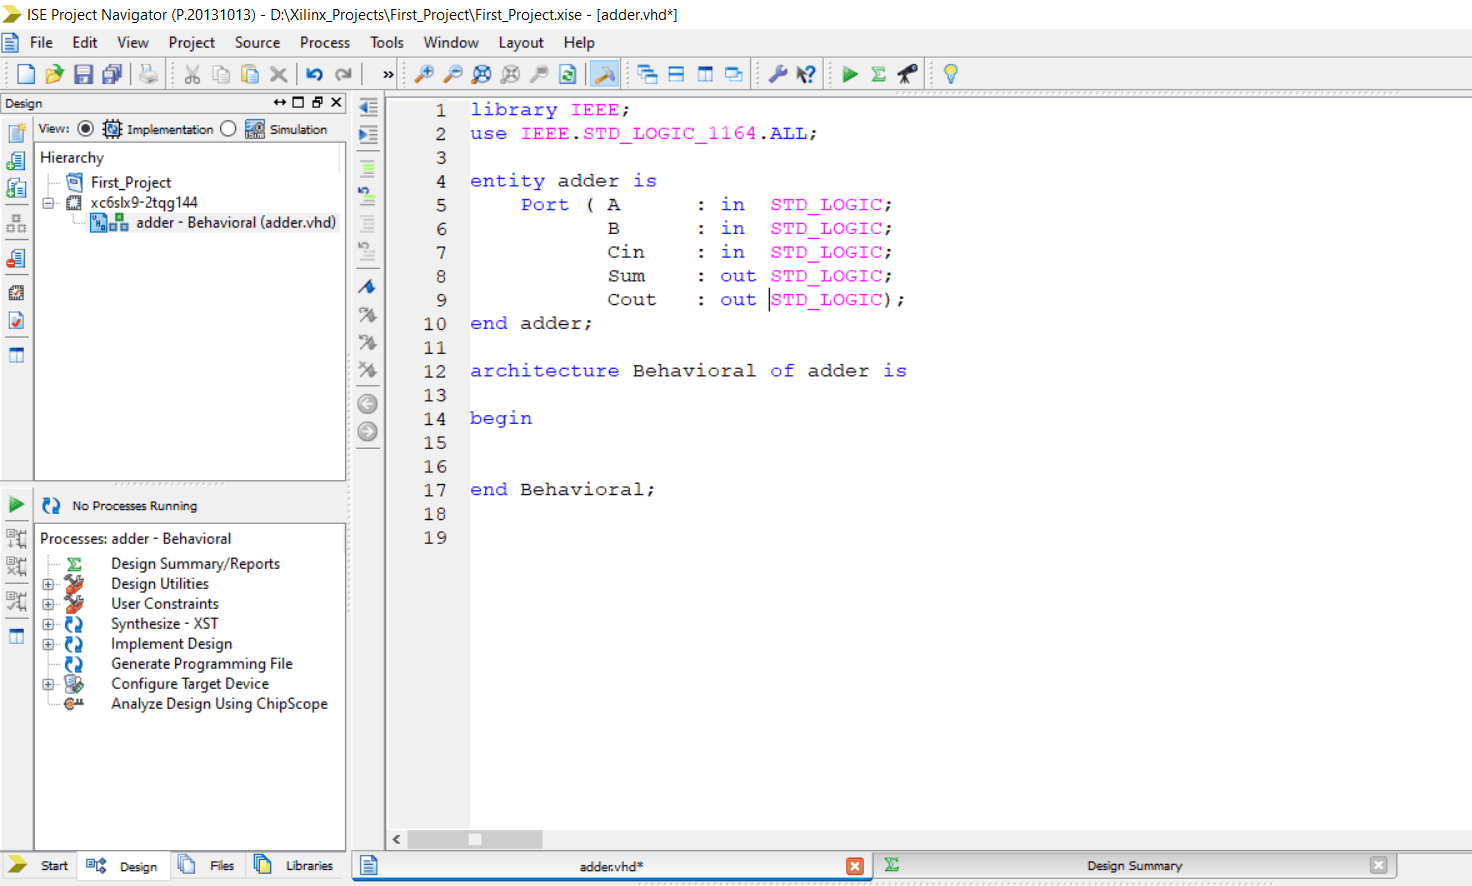This screenshot has width=1472, height=886.
Task: Open the Process menu
Action: pyautogui.click(x=324, y=43)
